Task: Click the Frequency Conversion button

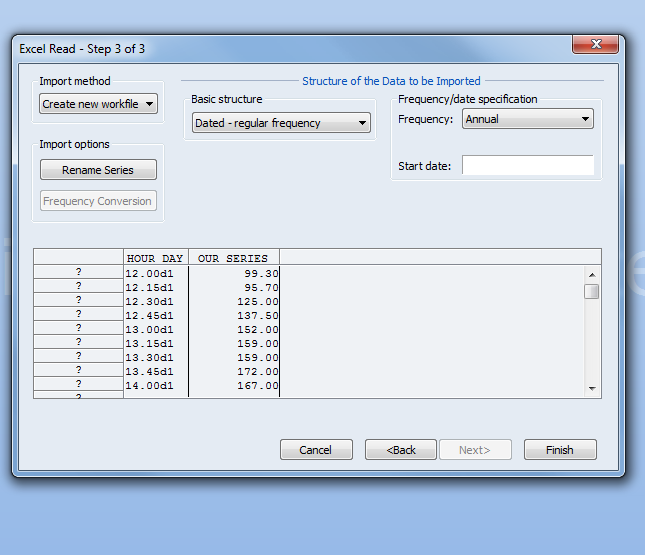Action: (x=98, y=201)
